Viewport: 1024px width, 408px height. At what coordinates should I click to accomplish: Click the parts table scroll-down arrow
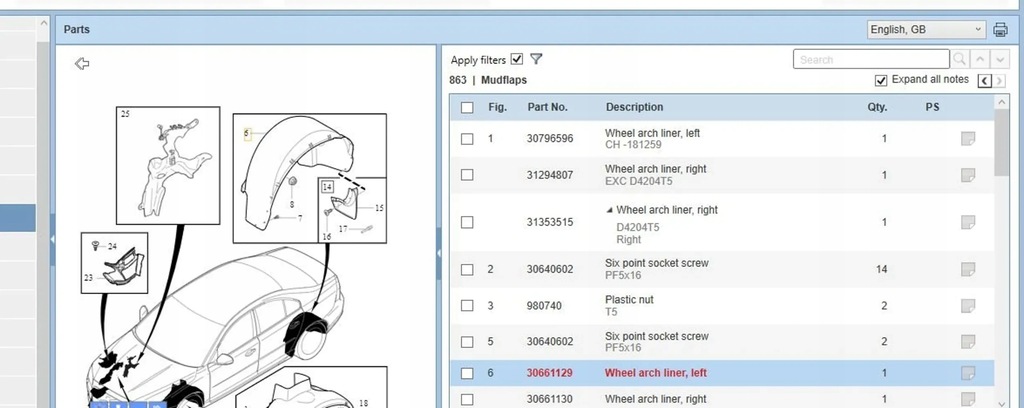[1001, 404]
